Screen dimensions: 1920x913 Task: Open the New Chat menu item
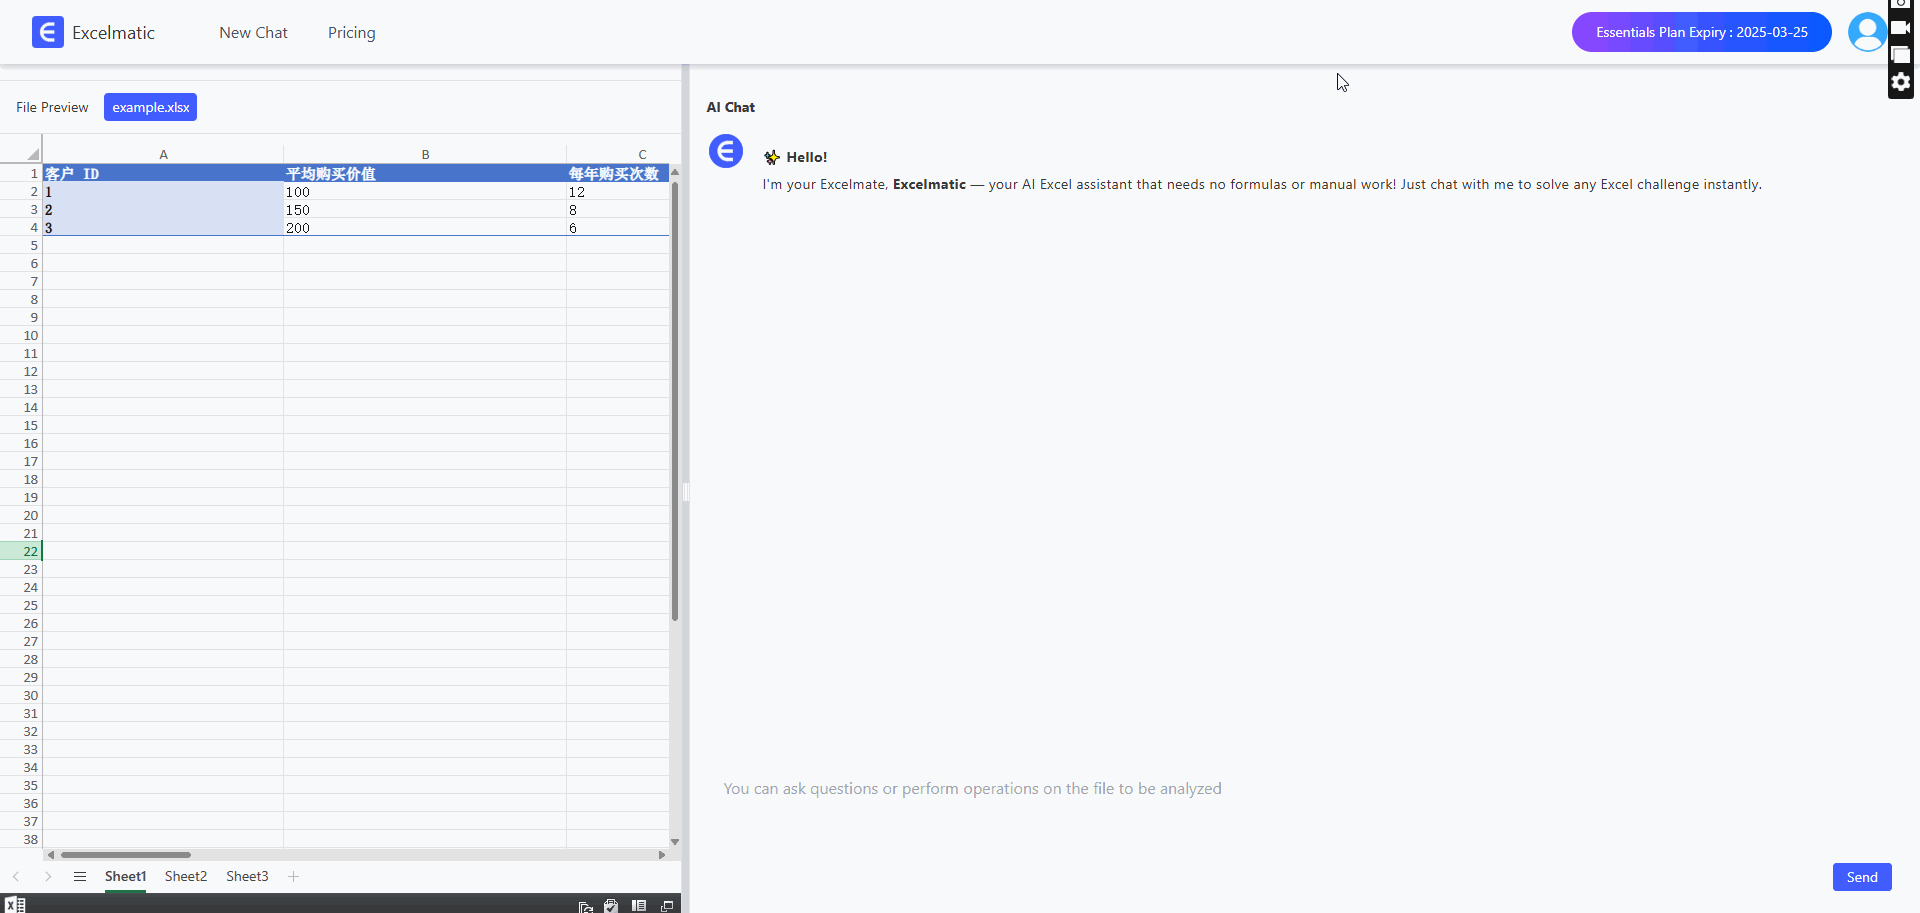tap(253, 33)
